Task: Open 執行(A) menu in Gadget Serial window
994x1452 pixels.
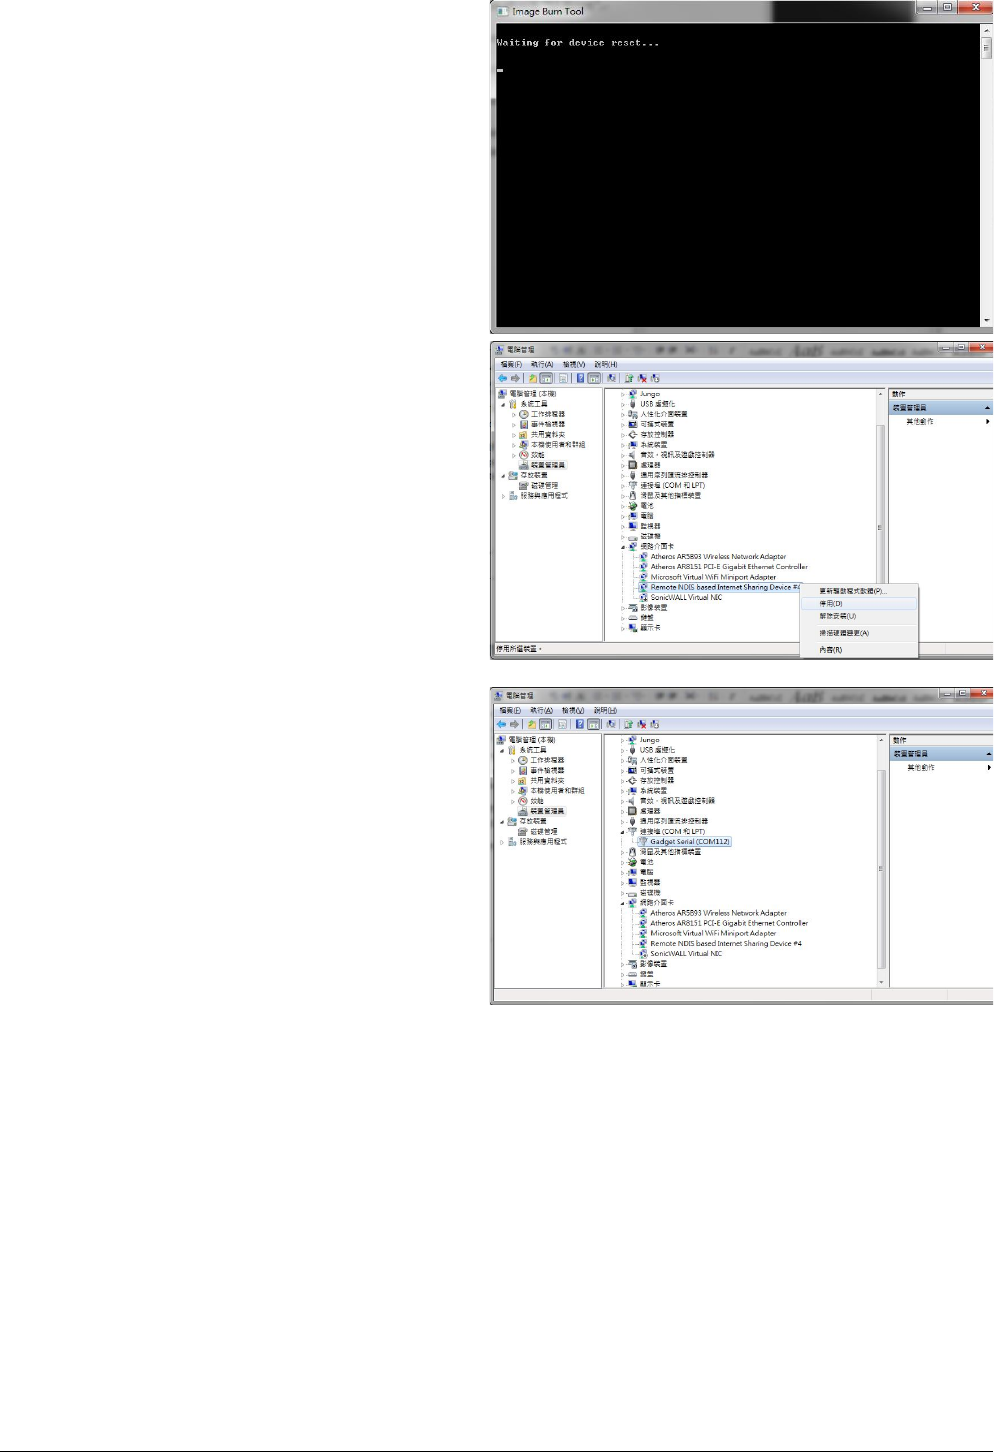Action: click(x=542, y=711)
